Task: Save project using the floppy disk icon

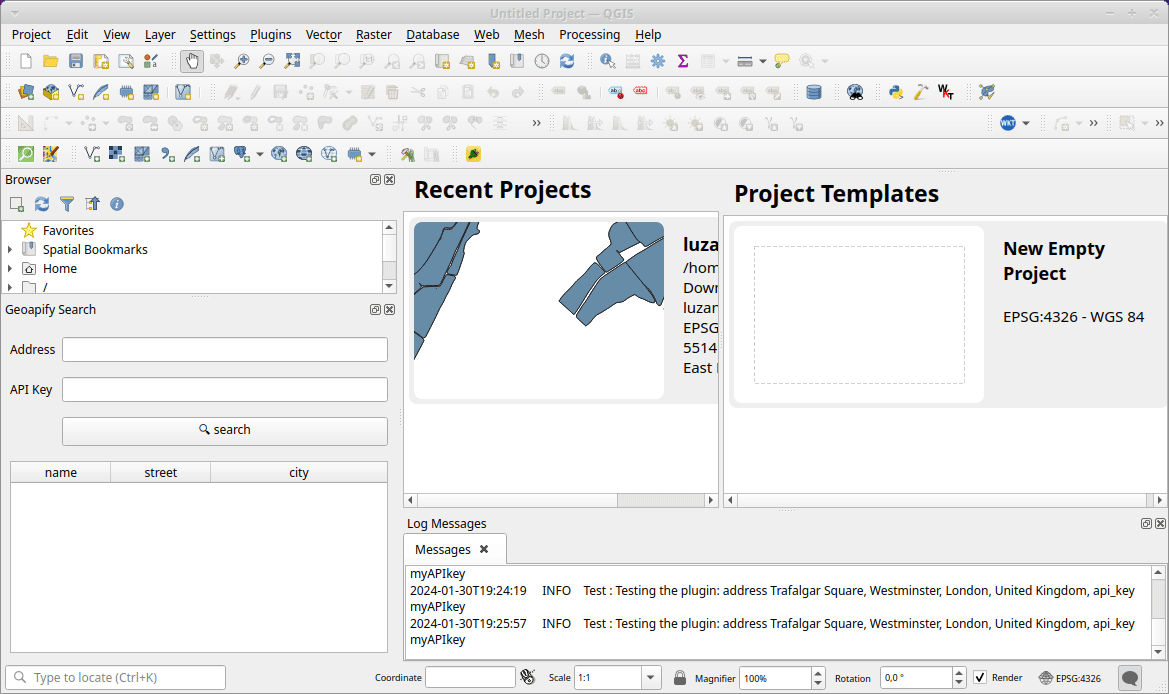Action: (76, 61)
